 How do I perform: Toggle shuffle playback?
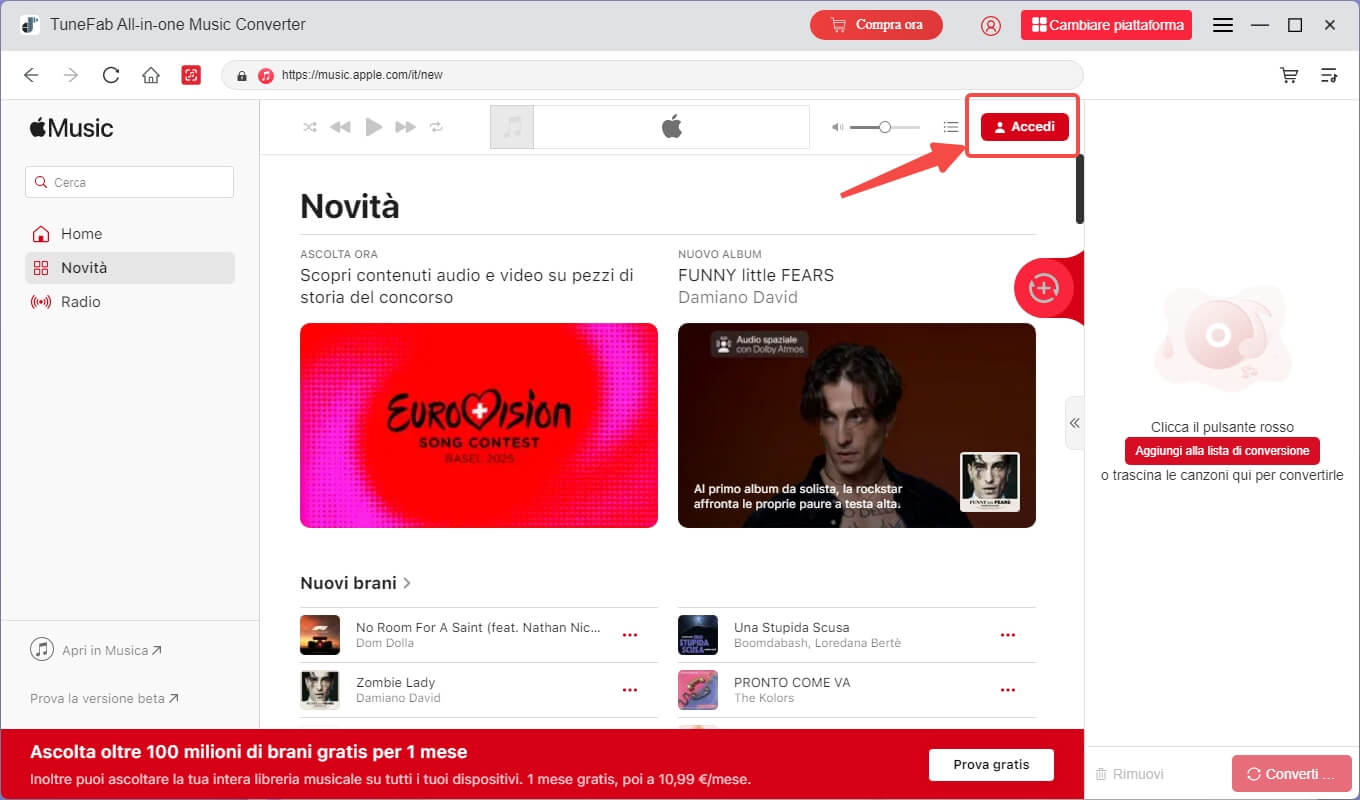310,127
